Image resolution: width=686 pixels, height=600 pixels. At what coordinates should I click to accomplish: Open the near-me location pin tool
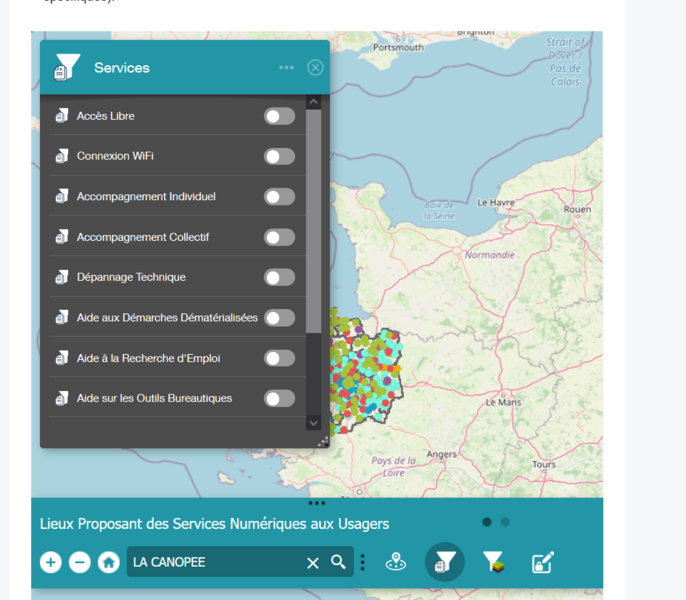(396, 562)
